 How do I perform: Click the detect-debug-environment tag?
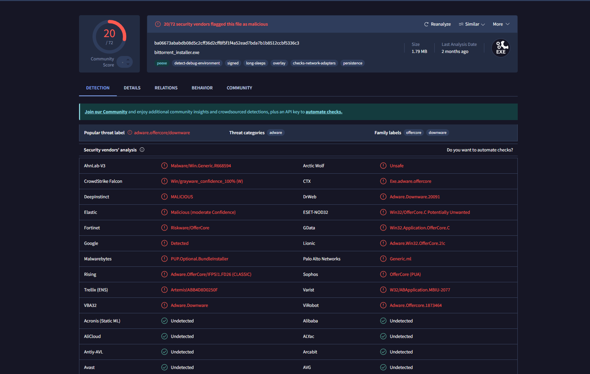tap(197, 63)
